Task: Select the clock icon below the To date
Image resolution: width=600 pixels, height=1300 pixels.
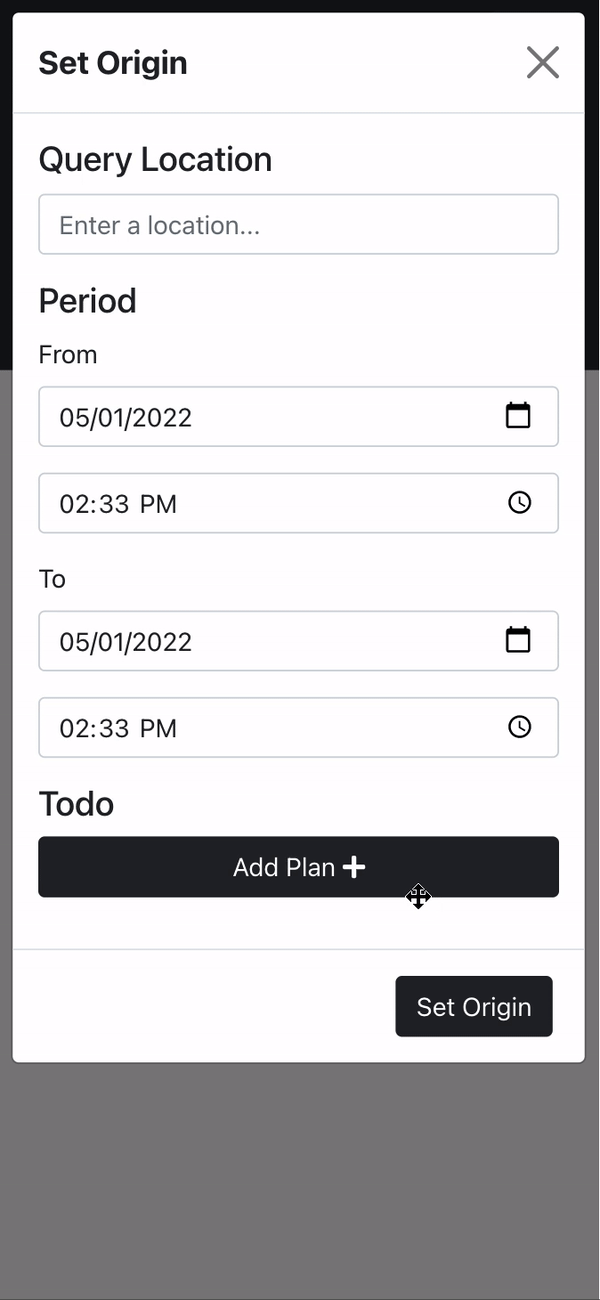Action: click(x=519, y=727)
